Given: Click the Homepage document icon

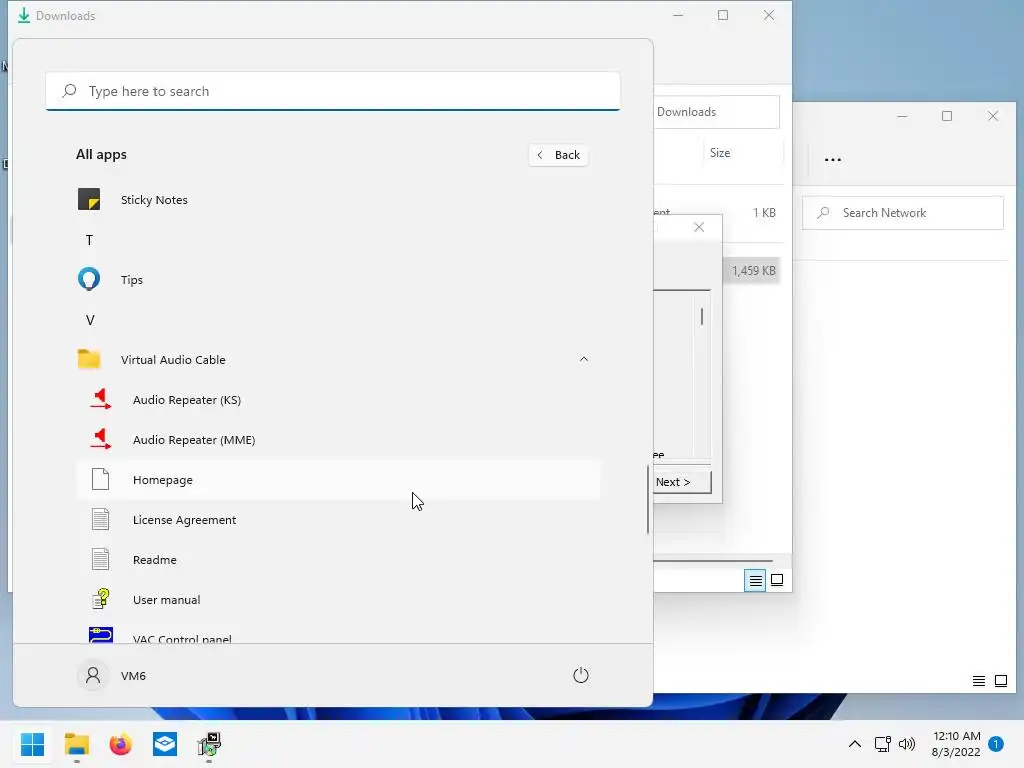Looking at the screenshot, I should pos(101,479).
